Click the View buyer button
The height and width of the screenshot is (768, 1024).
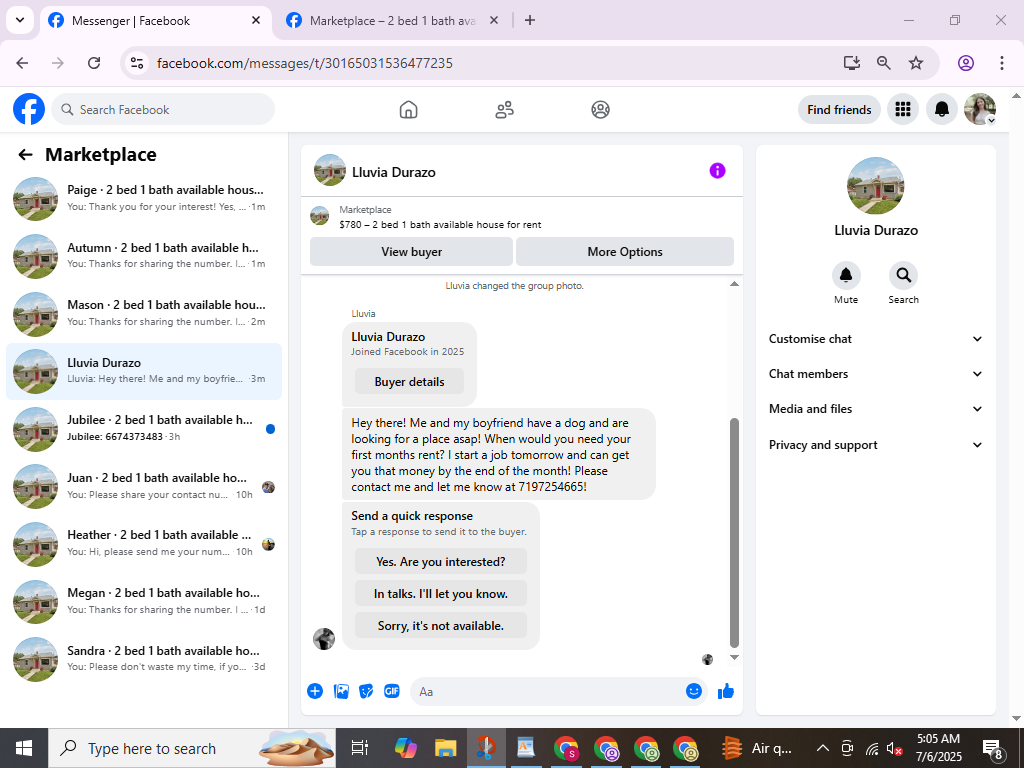click(411, 251)
